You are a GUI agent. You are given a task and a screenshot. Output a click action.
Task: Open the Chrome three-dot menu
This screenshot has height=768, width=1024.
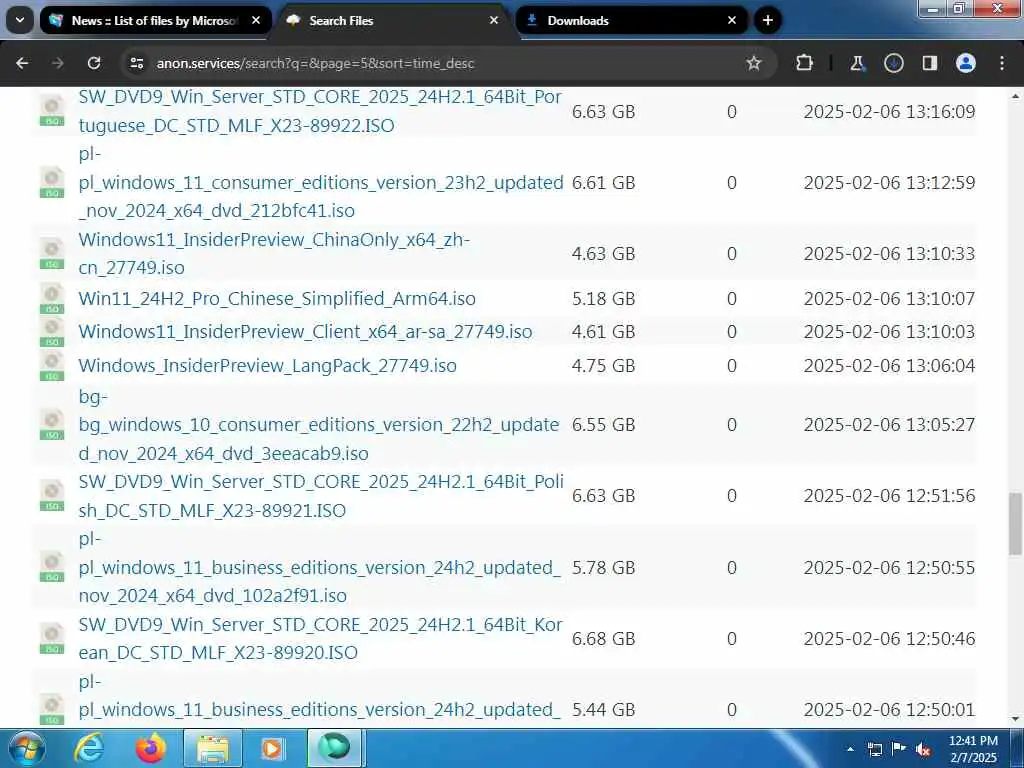(x=1002, y=63)
